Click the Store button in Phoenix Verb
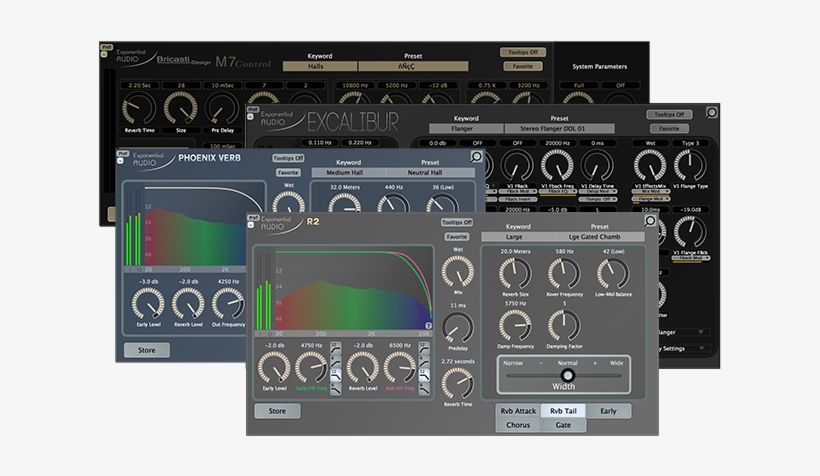 [146, 350]
